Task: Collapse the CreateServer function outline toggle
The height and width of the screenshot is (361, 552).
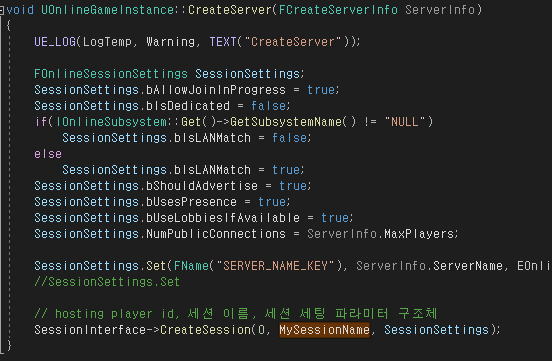Action: [x=2, y=11]
